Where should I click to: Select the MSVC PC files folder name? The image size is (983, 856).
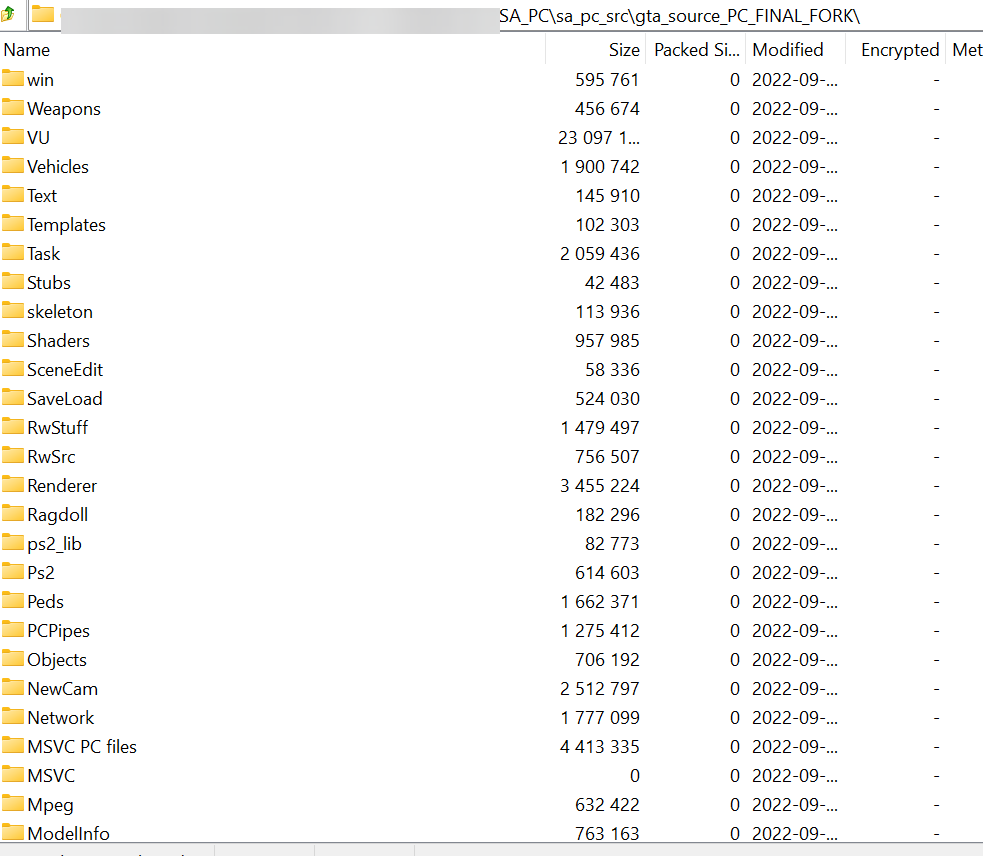coord(82,746)
